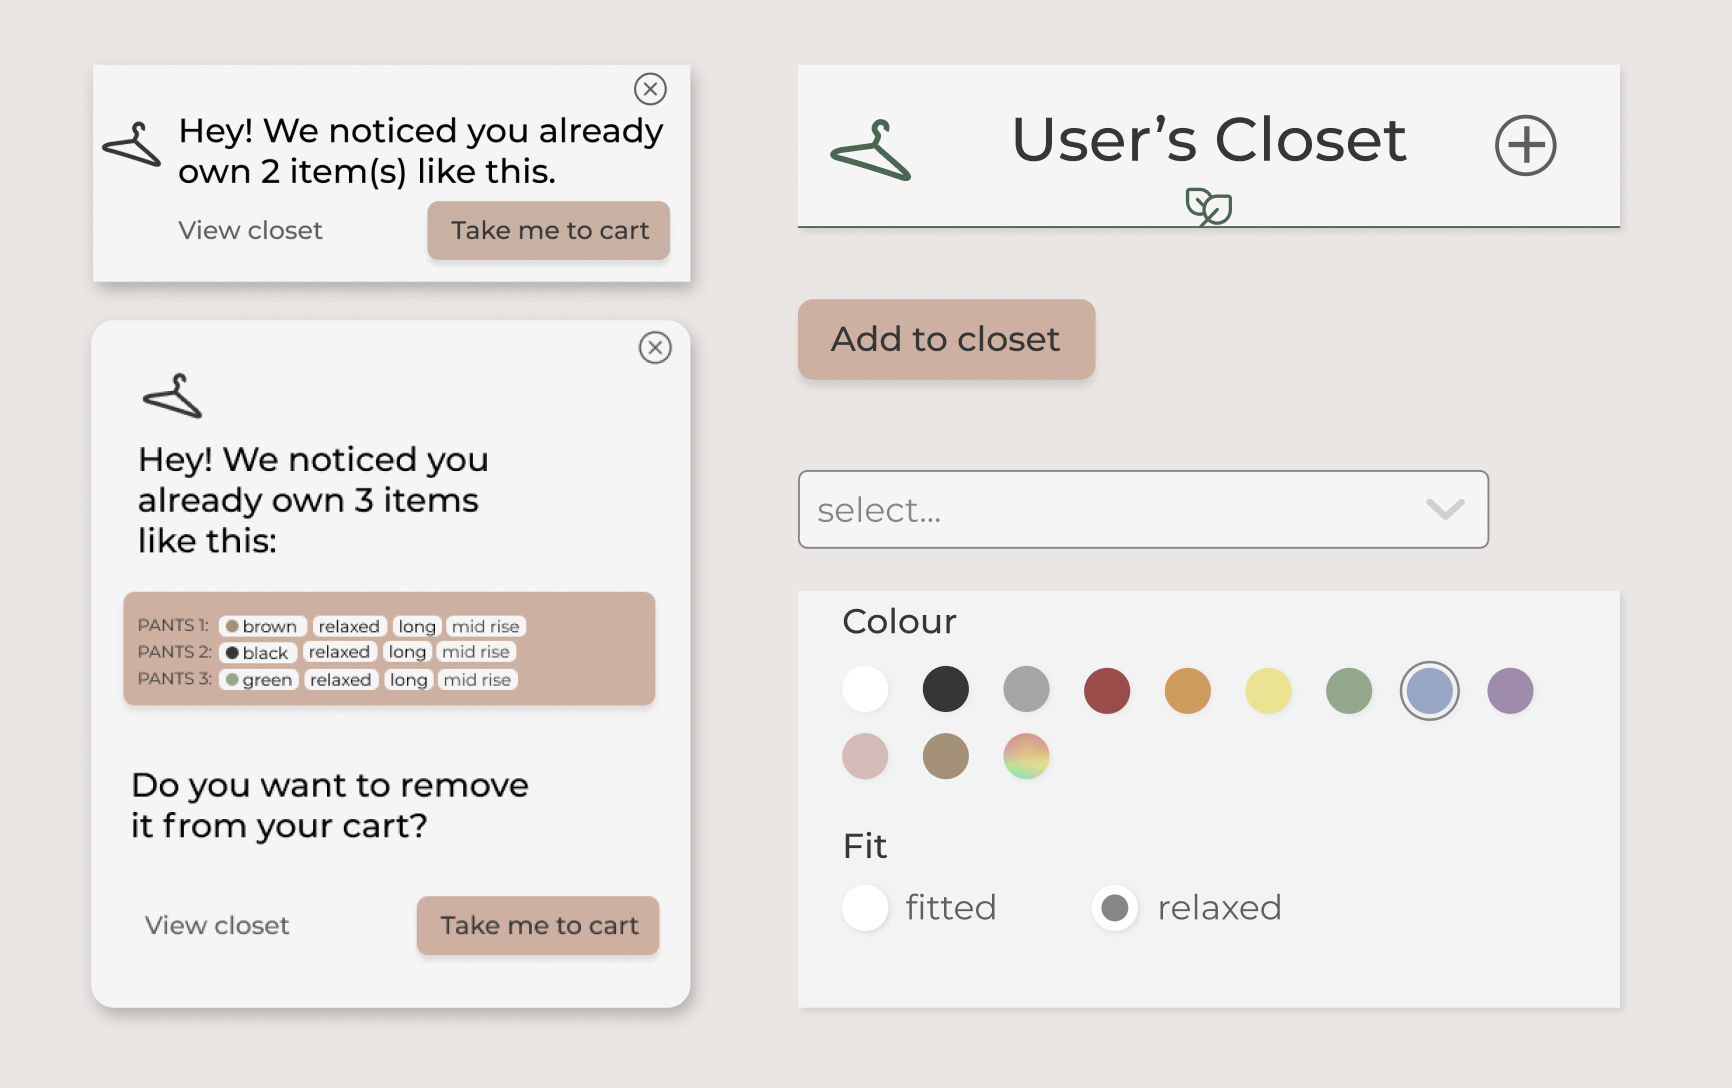The width and height of the screenshot is (1732, 1088).
Task: Click the long tag in PANTS 3 row
Action: coord(409,680)
